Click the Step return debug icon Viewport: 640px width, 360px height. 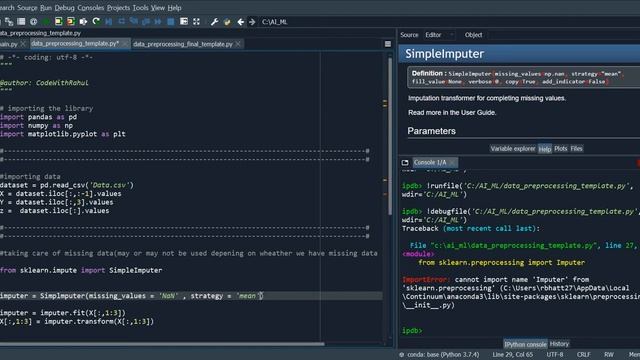point(146,22)
